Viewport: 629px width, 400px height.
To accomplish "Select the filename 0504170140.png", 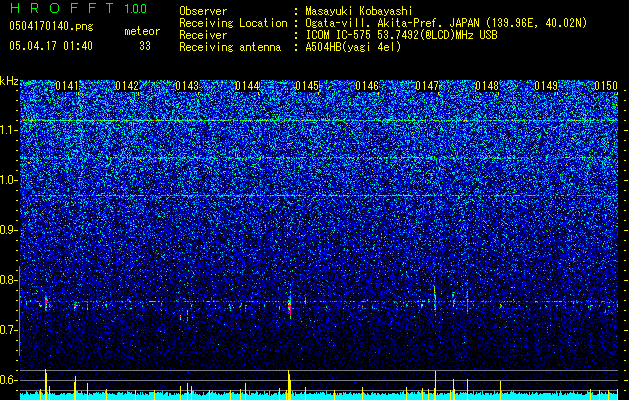I will [51, 26].
